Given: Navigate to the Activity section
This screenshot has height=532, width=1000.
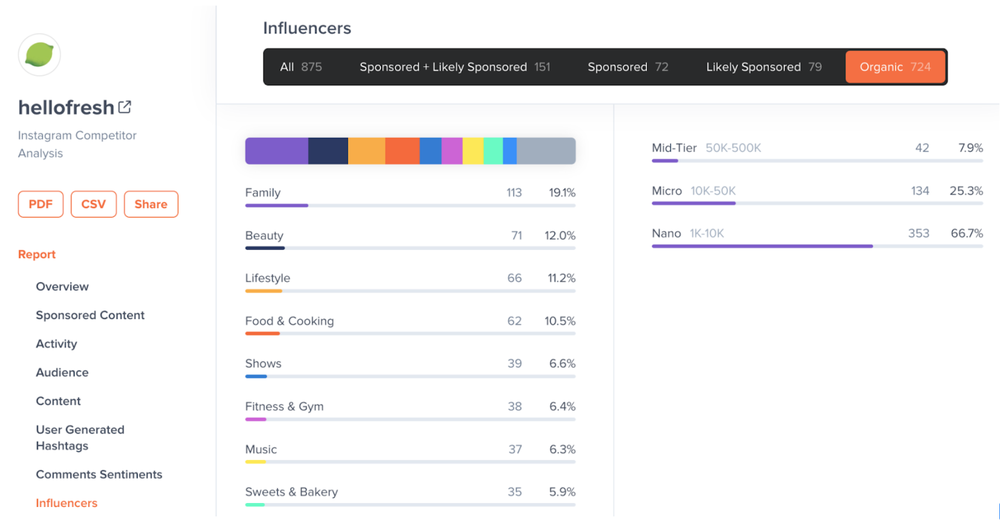Looking at the screenshot, I should (56, 344).
